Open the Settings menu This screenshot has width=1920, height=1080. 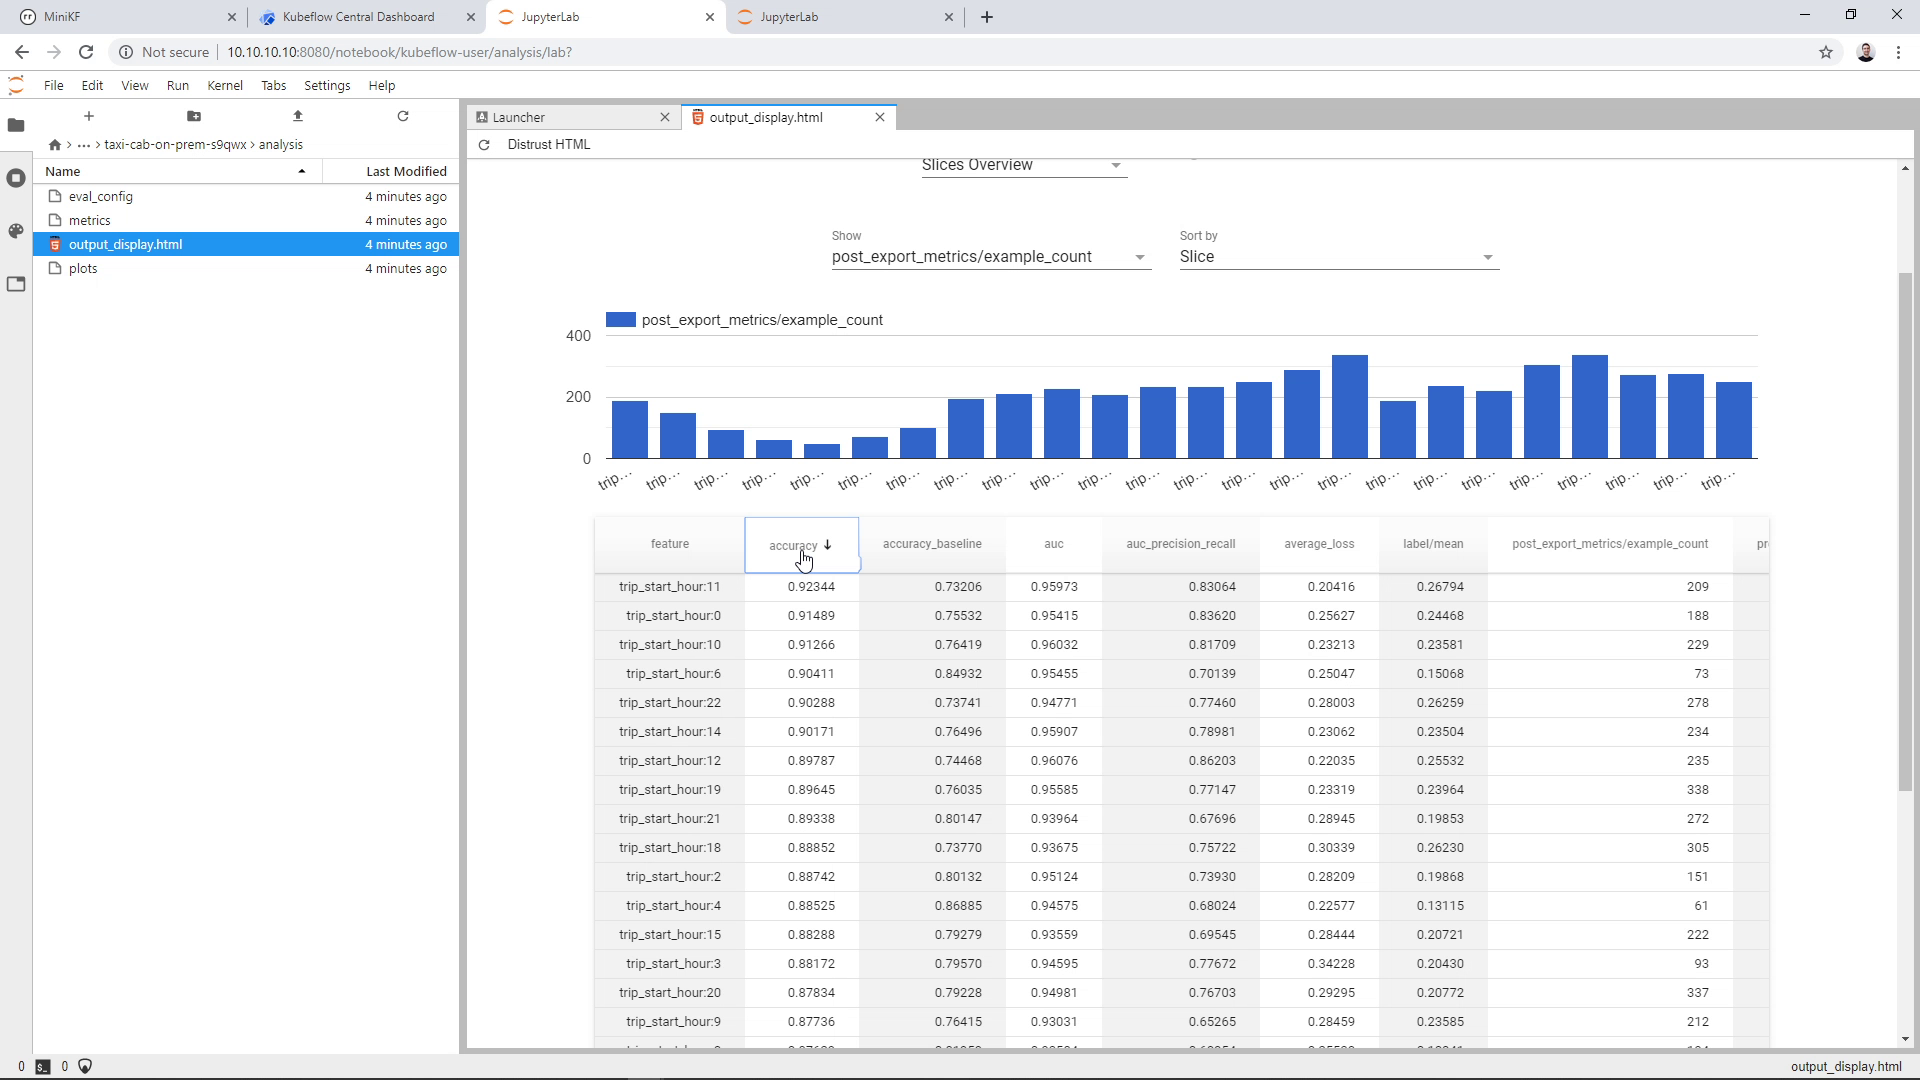click(327, 86)
